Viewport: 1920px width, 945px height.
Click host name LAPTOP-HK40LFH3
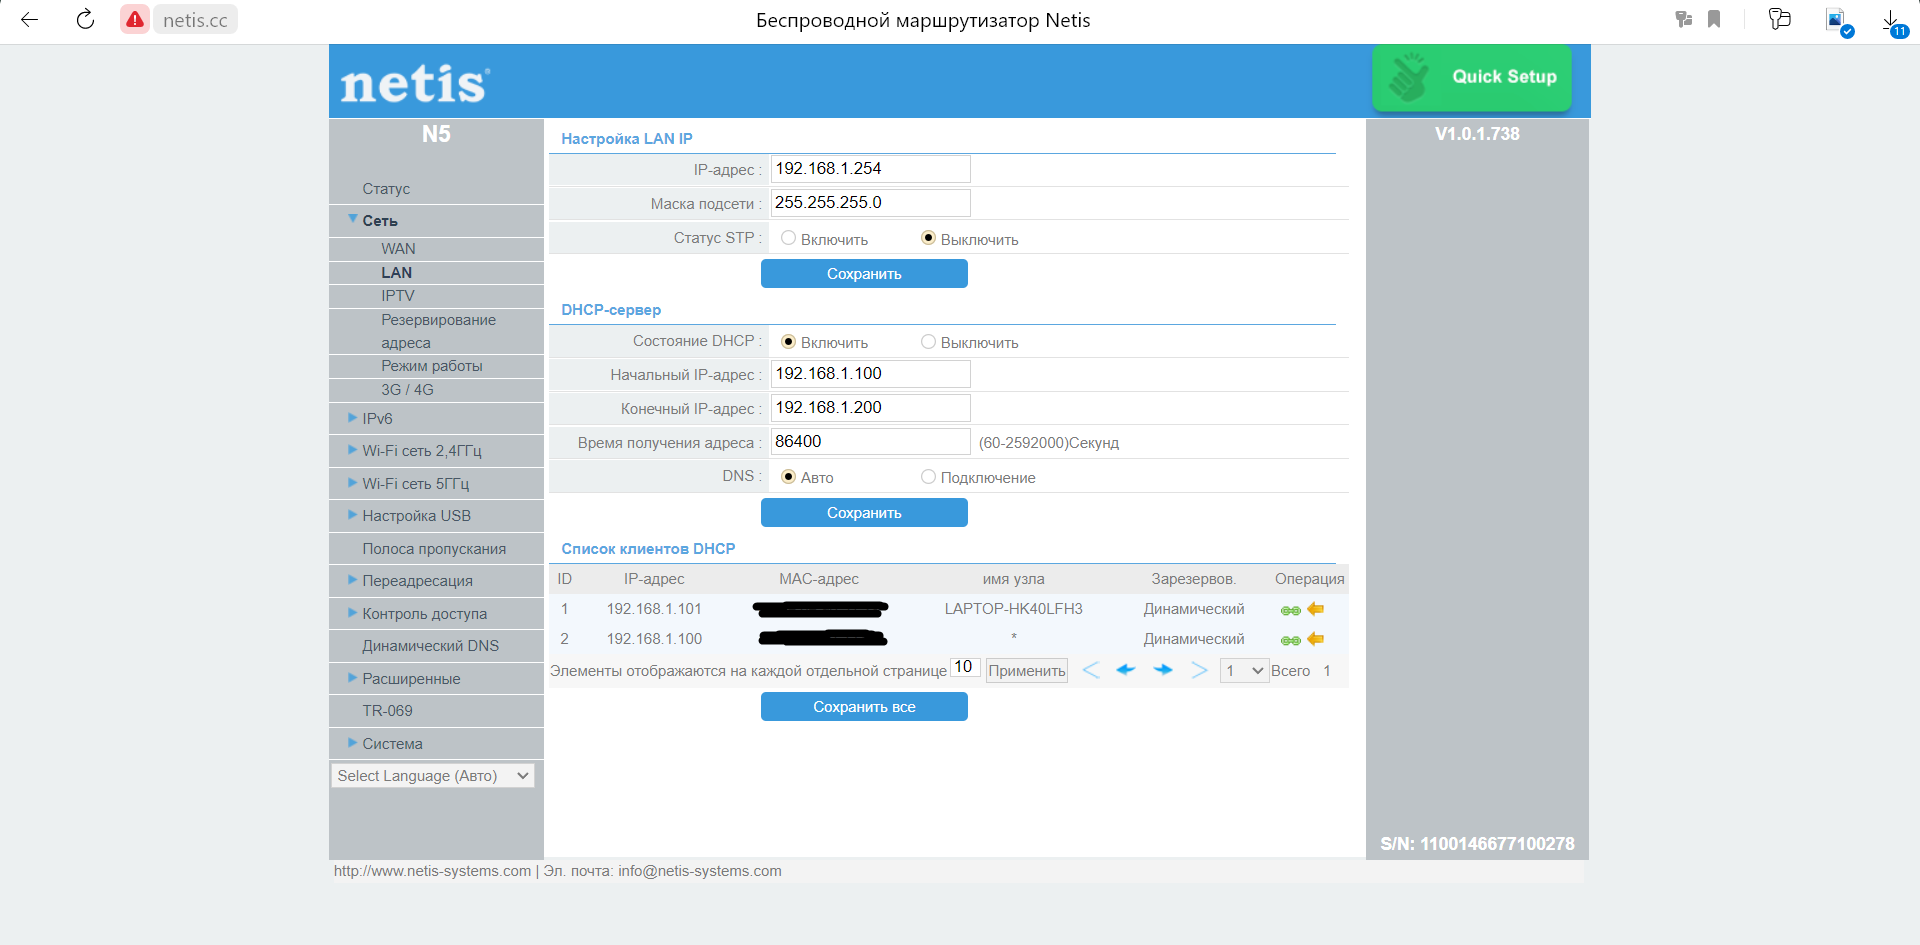1013,608
